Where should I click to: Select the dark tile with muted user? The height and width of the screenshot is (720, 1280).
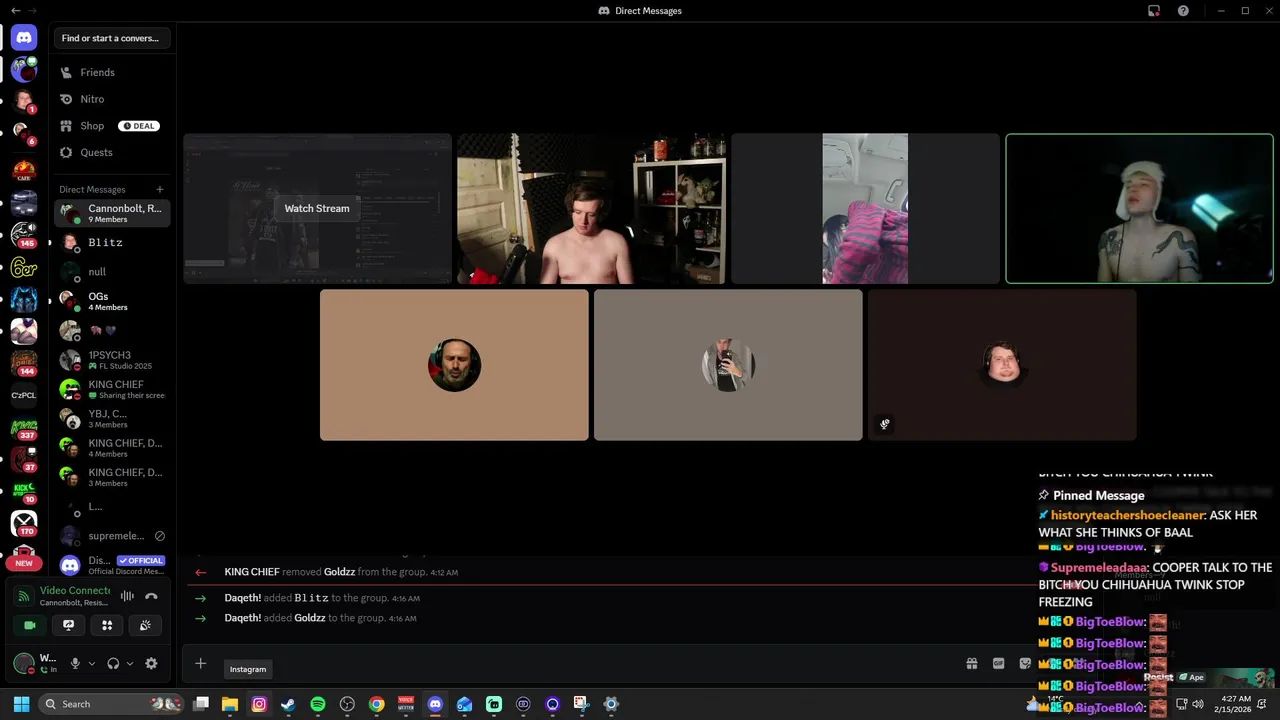1002,365
